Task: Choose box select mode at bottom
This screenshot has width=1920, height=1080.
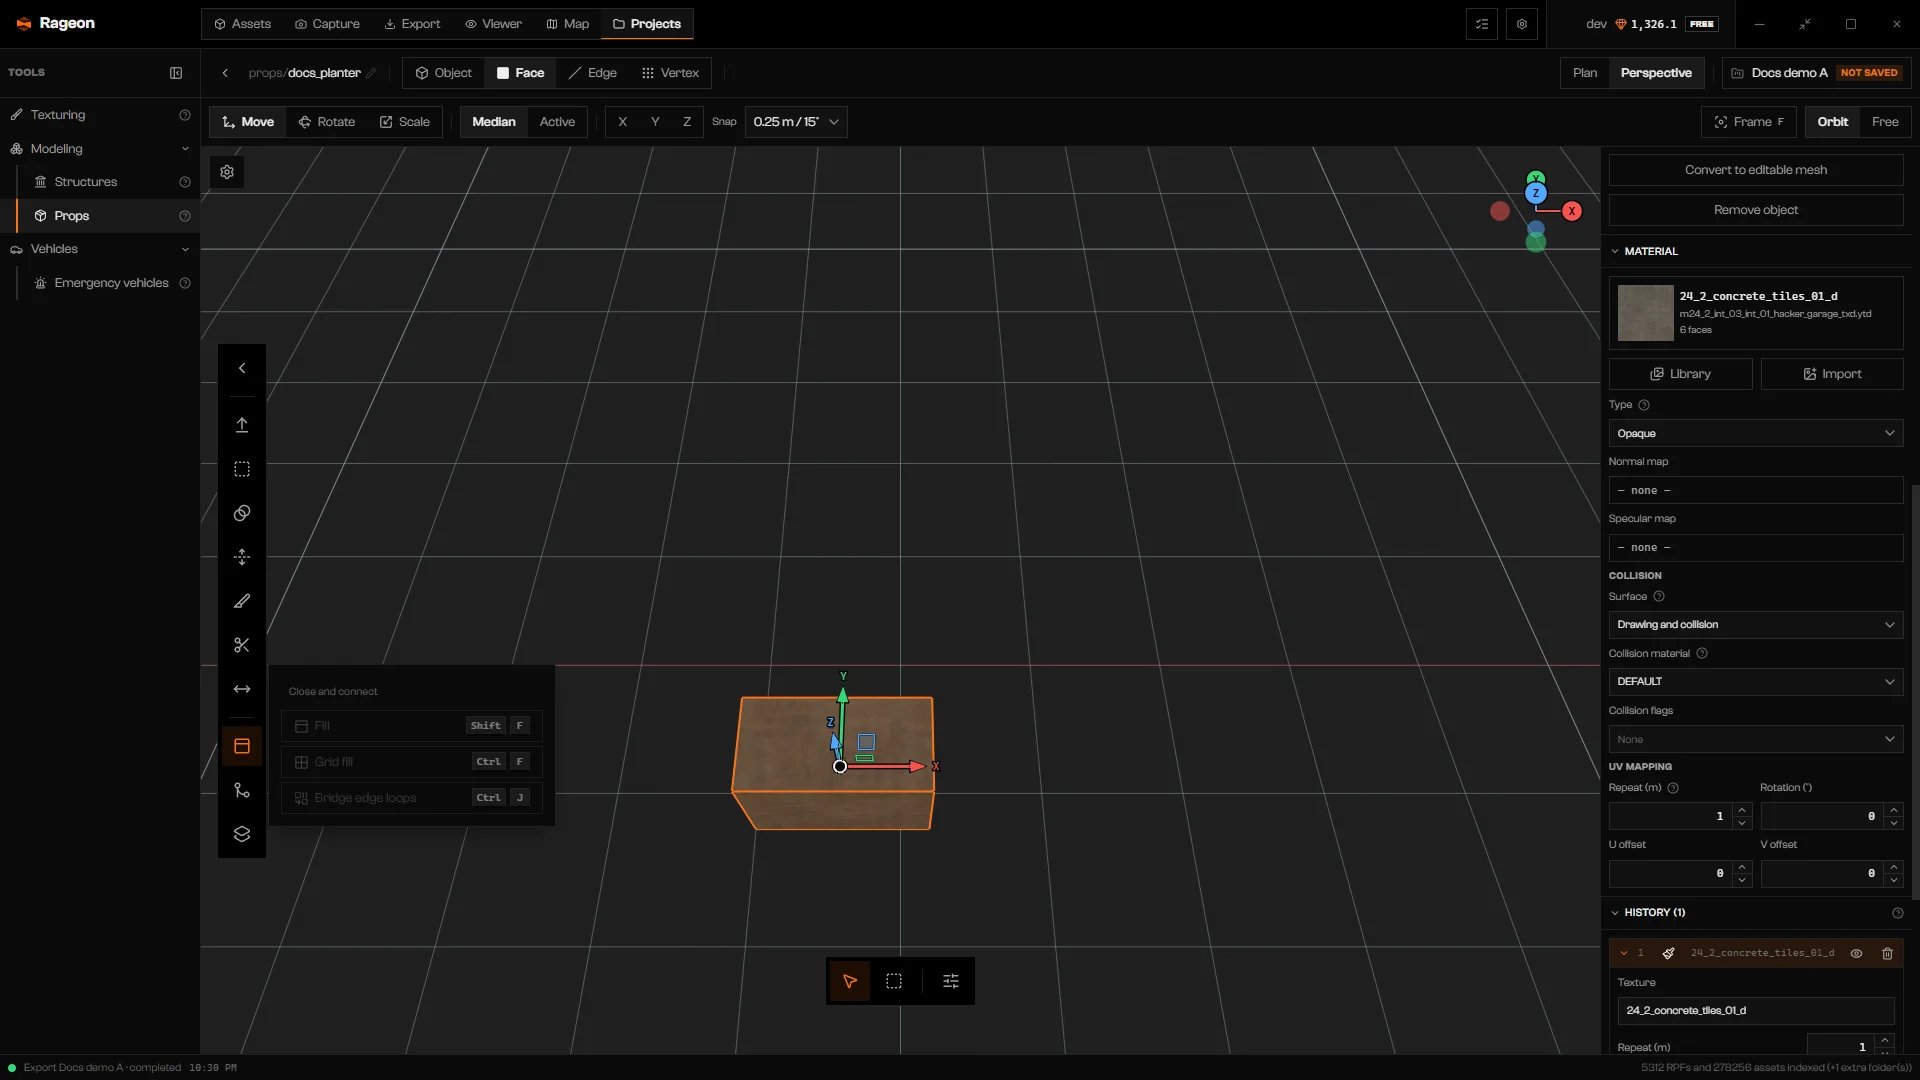Action: 894,981
